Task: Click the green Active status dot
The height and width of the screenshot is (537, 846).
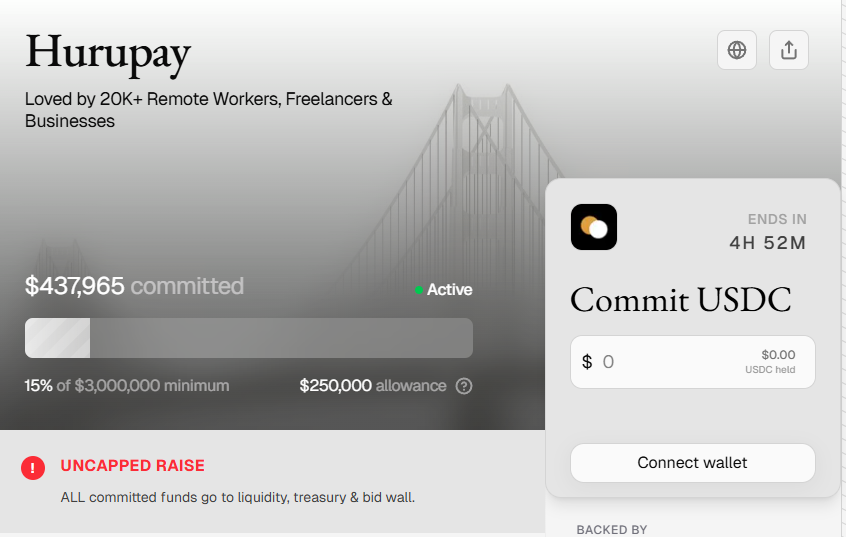Action: (x=419, y=290)
